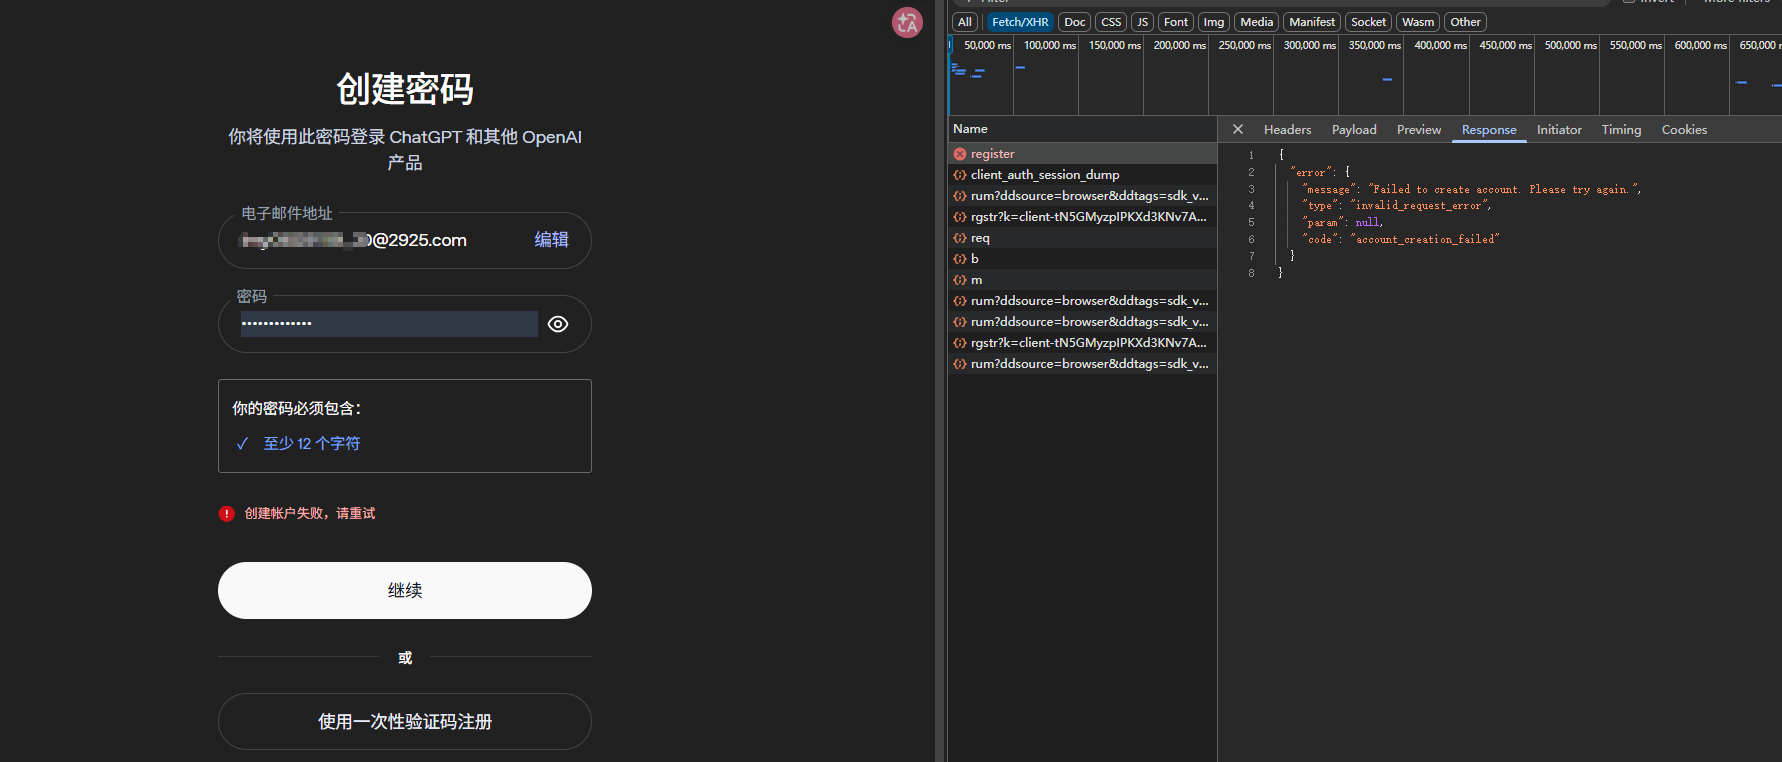Click the icon beside the m request
This screenshot has height=762, width=1782.
[x=960, y=280]
